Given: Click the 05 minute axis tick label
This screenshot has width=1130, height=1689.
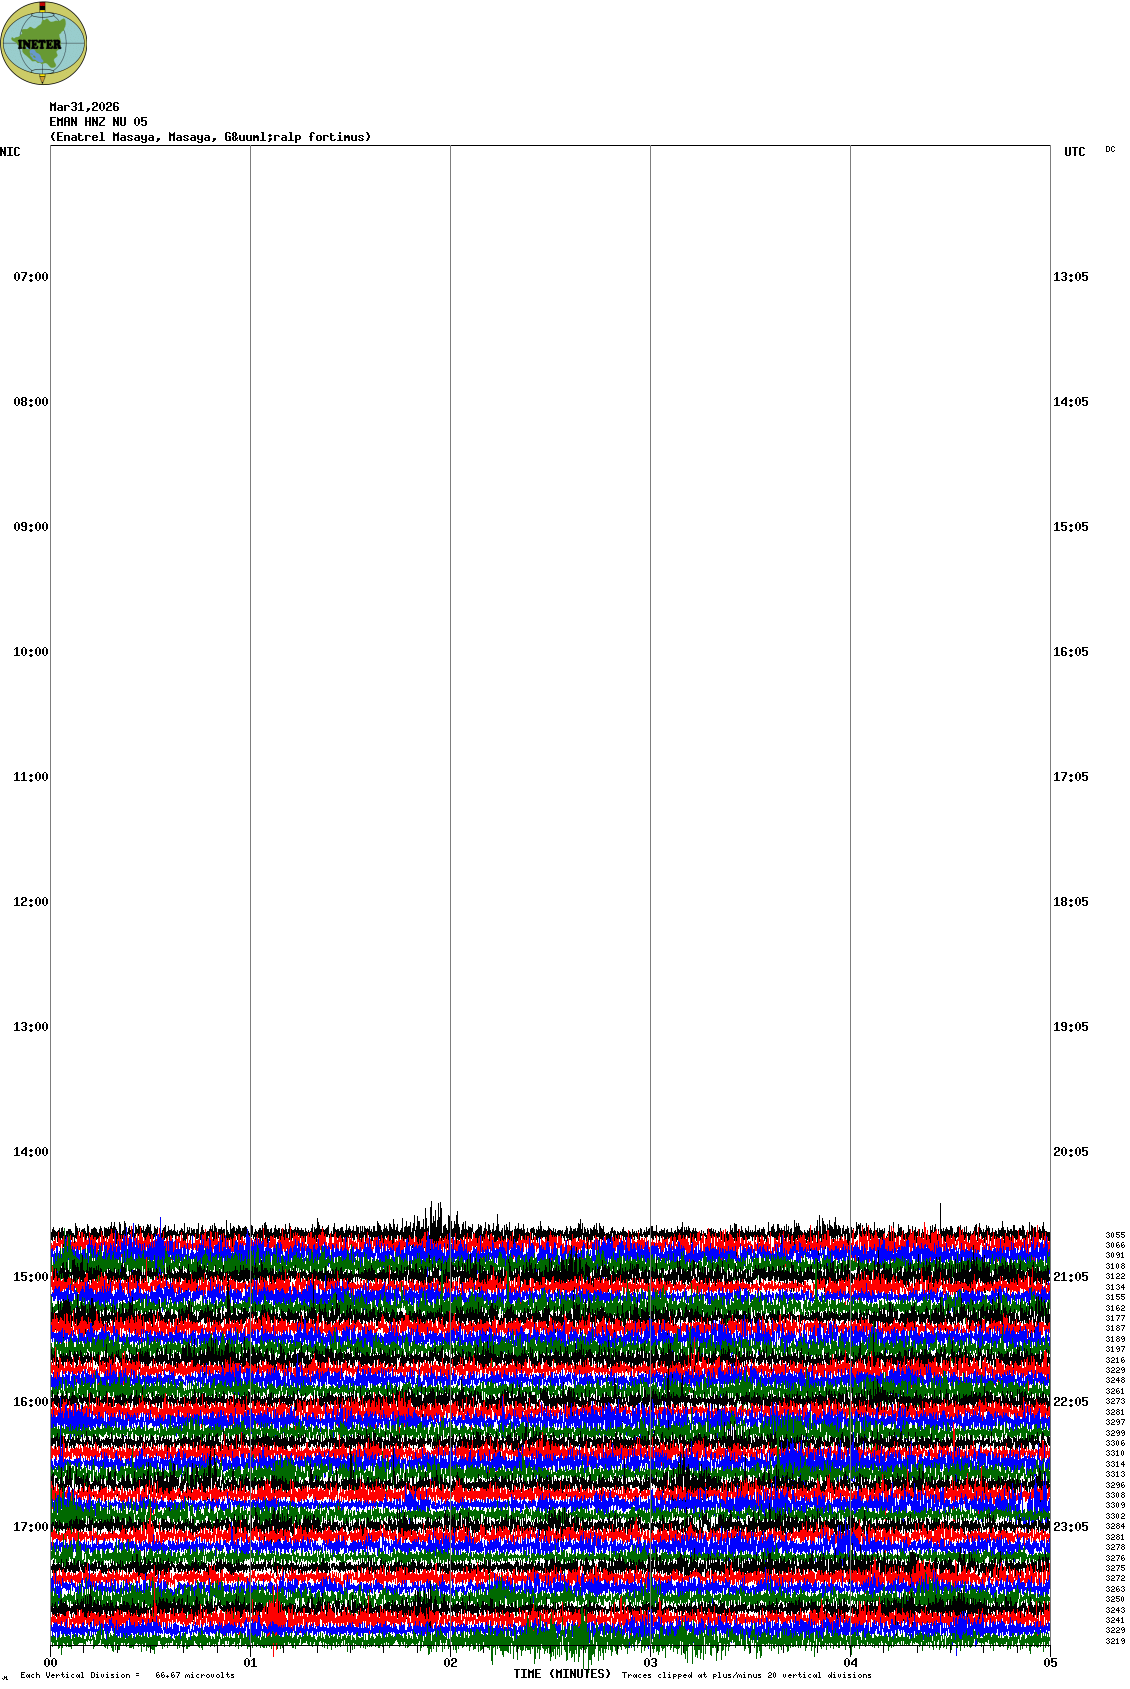Looking at the screenshot, I should [x=1050, y=1663].
